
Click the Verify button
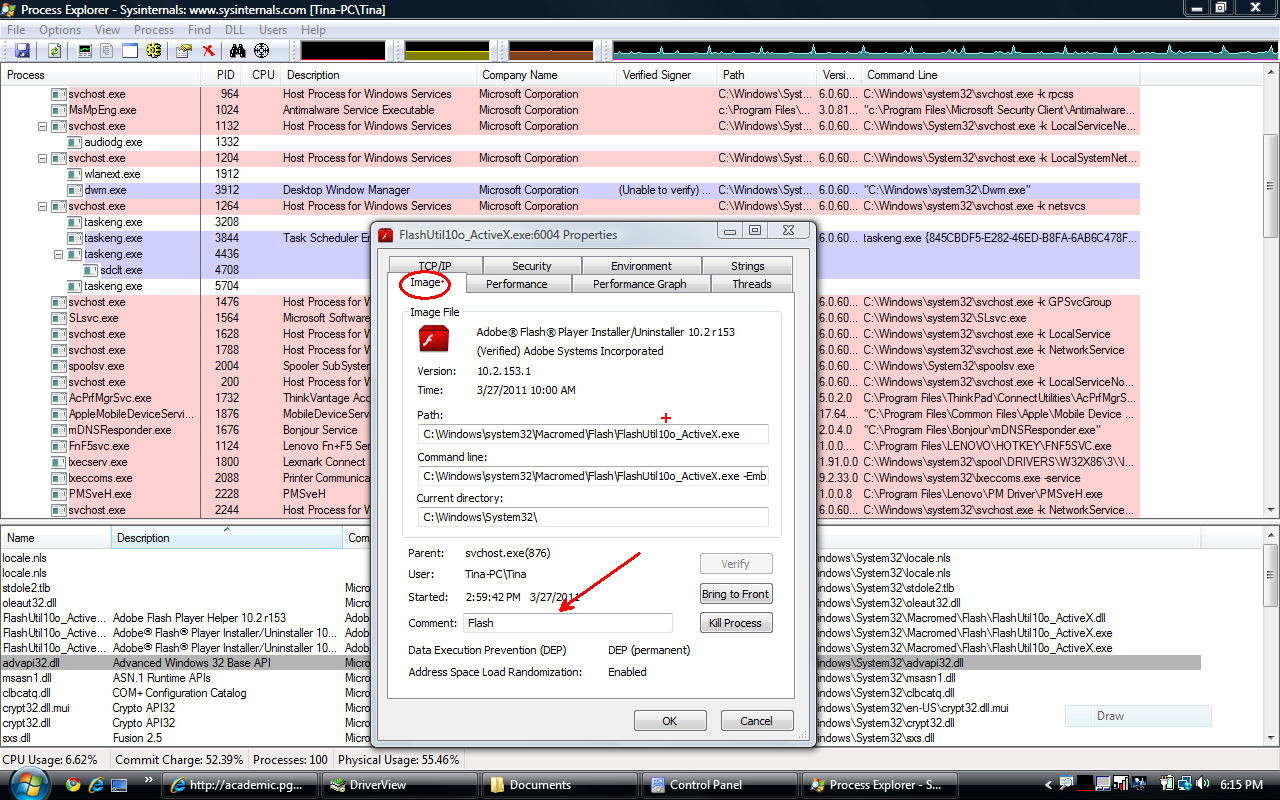click(x=736, y=563)
